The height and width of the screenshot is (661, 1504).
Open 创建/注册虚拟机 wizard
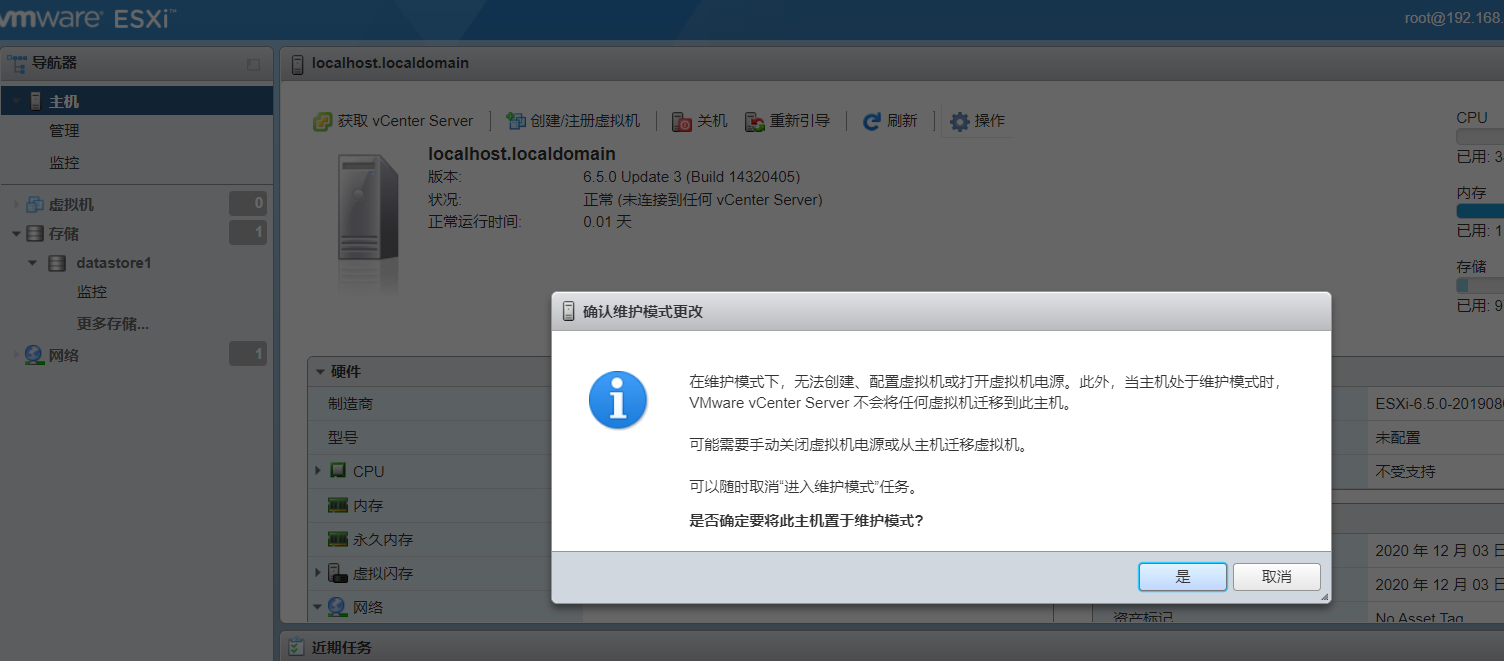(x=573, y=121)
